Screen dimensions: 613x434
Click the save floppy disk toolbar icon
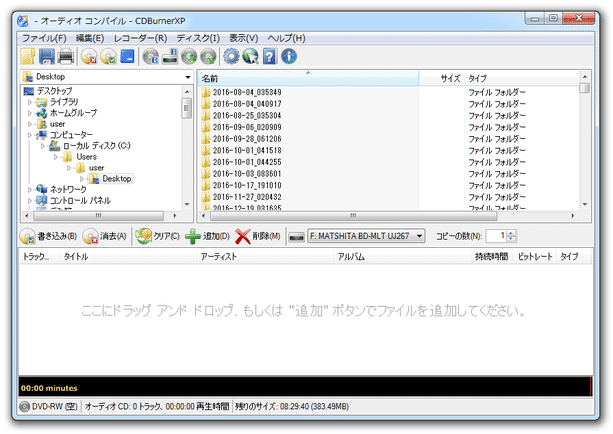coord(47,56)
